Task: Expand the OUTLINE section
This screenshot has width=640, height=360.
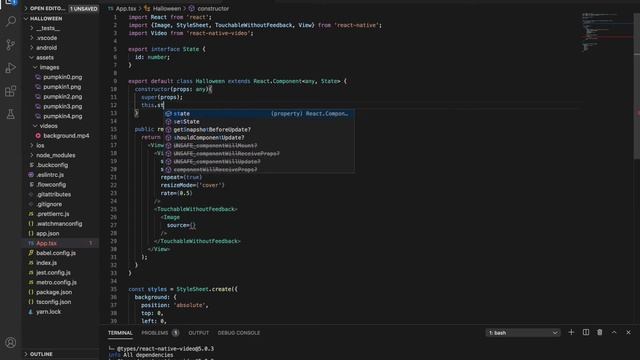Action: pyautogui.click(x=60, y=354)
